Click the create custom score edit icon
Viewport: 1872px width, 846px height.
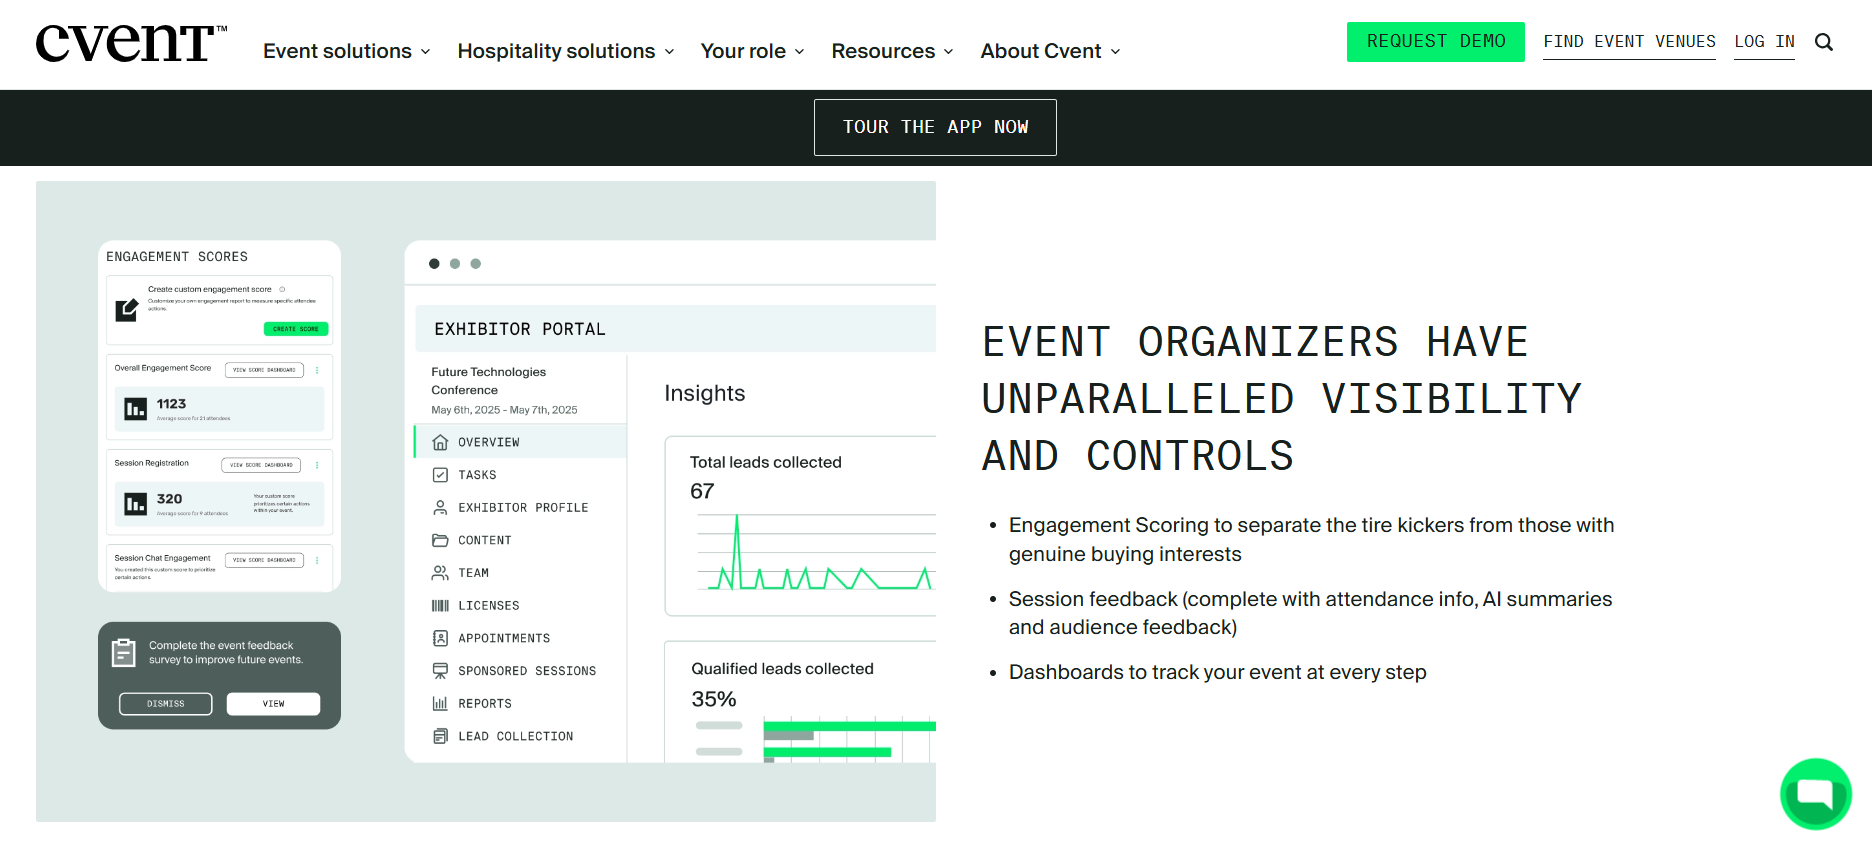127,310
